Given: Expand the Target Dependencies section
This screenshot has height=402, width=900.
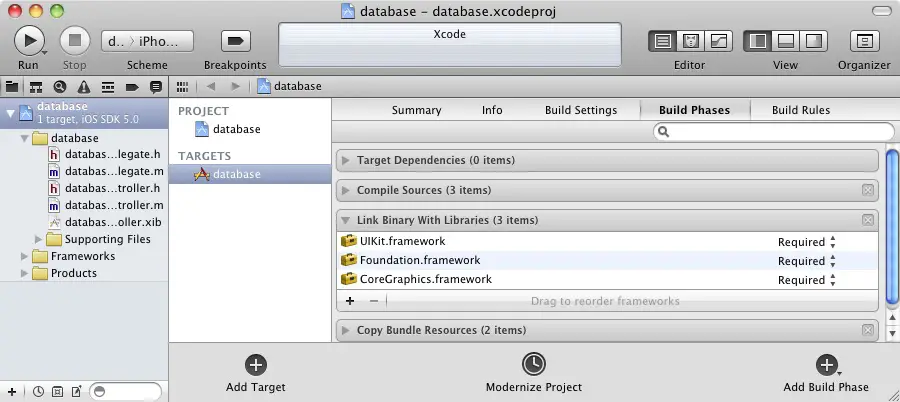Looking at the screenshot, I should [346, 160].
